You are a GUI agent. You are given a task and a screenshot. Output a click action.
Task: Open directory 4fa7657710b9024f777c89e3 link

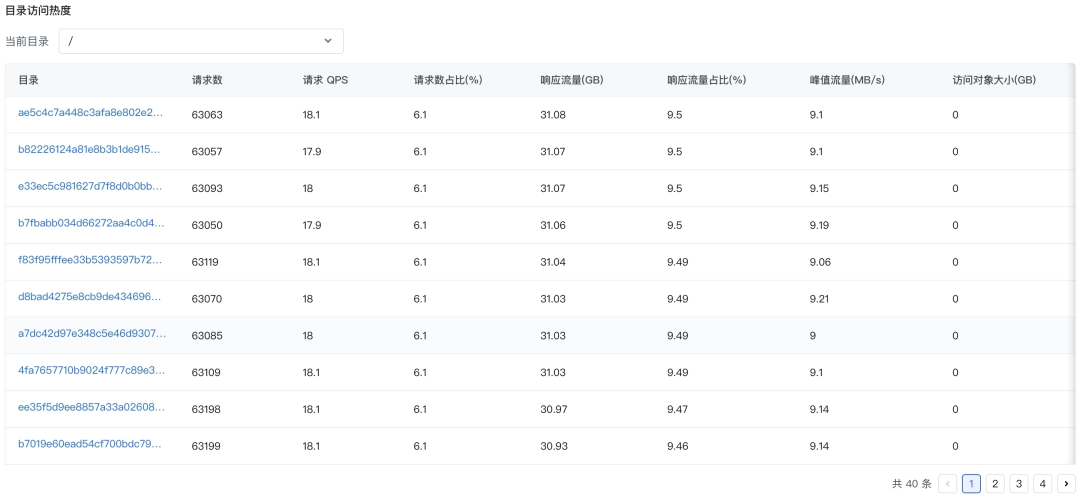tap(92, 371)
